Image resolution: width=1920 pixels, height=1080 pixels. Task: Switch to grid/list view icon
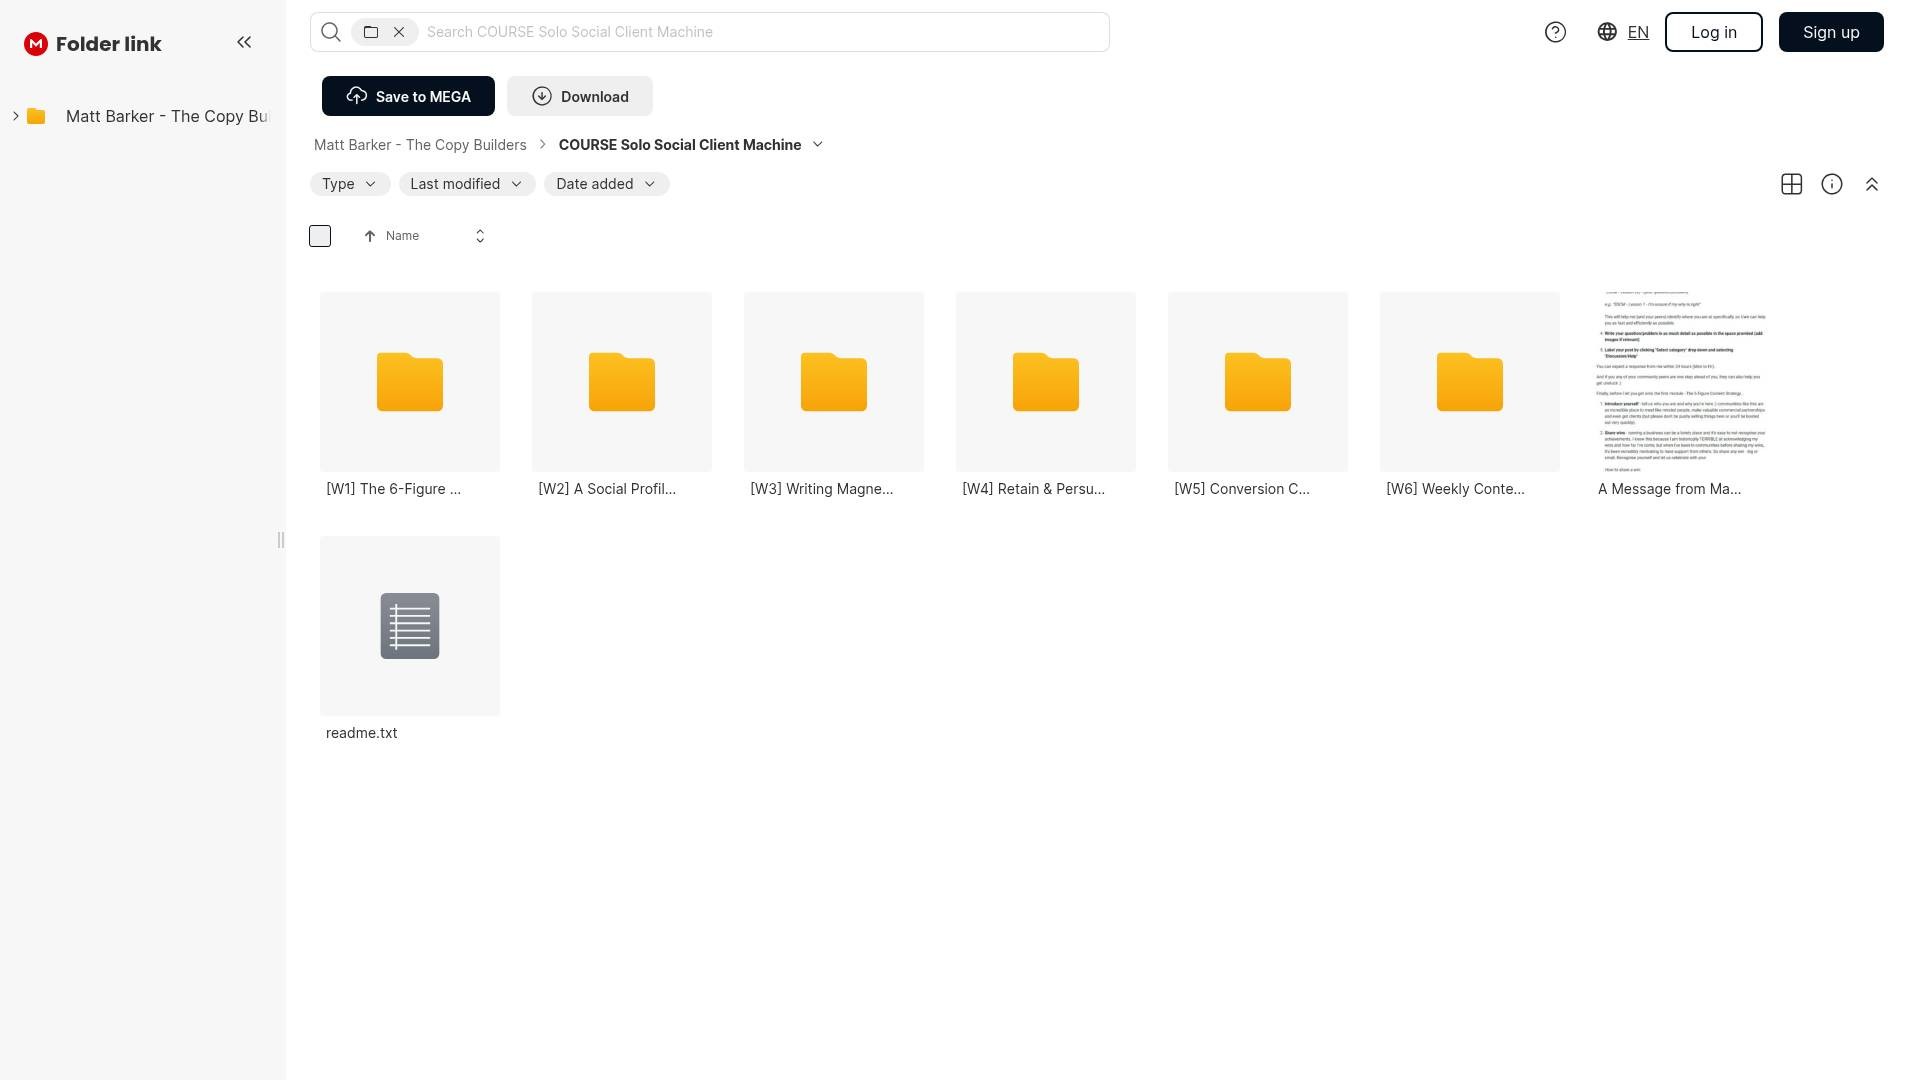coord(1791,184)
